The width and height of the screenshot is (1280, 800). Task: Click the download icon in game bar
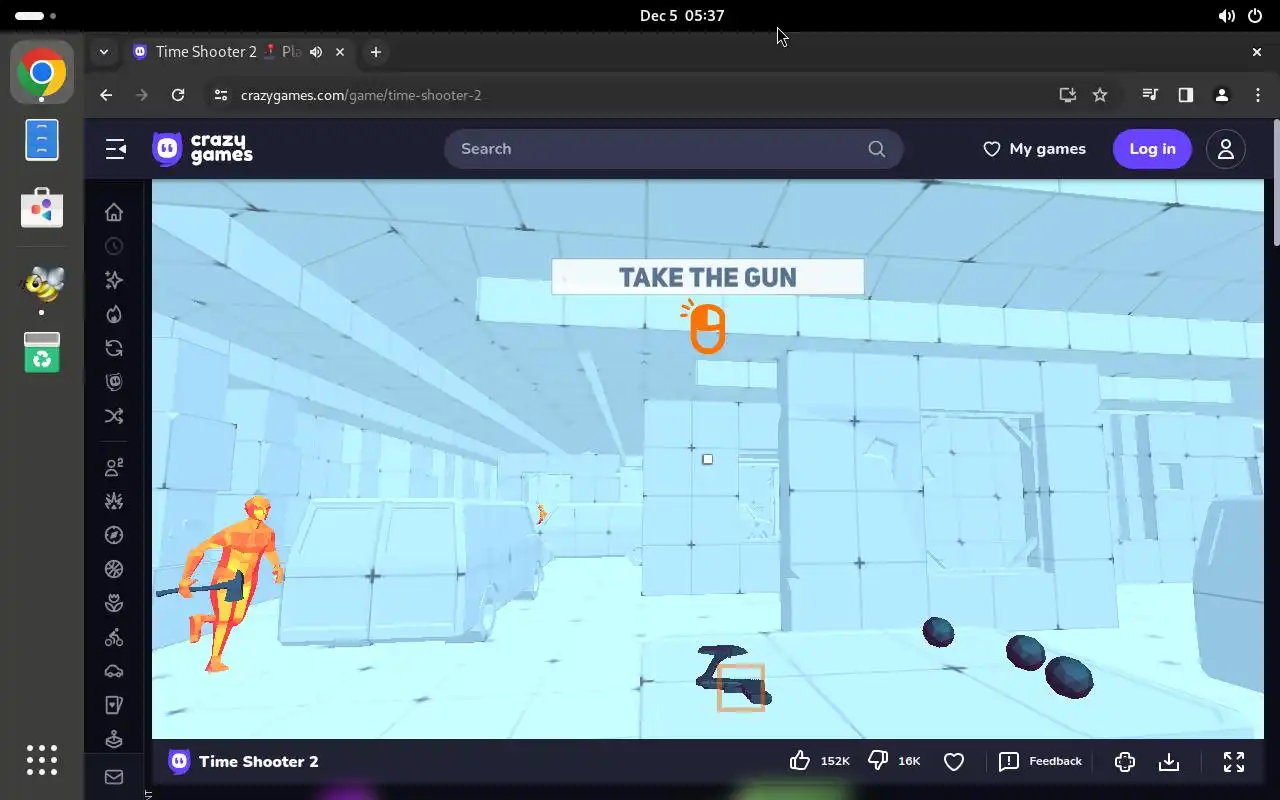[x=1169, y=762]
